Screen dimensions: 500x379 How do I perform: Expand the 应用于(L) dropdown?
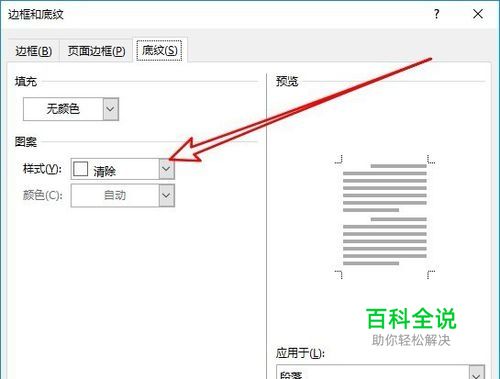point(477,373)
